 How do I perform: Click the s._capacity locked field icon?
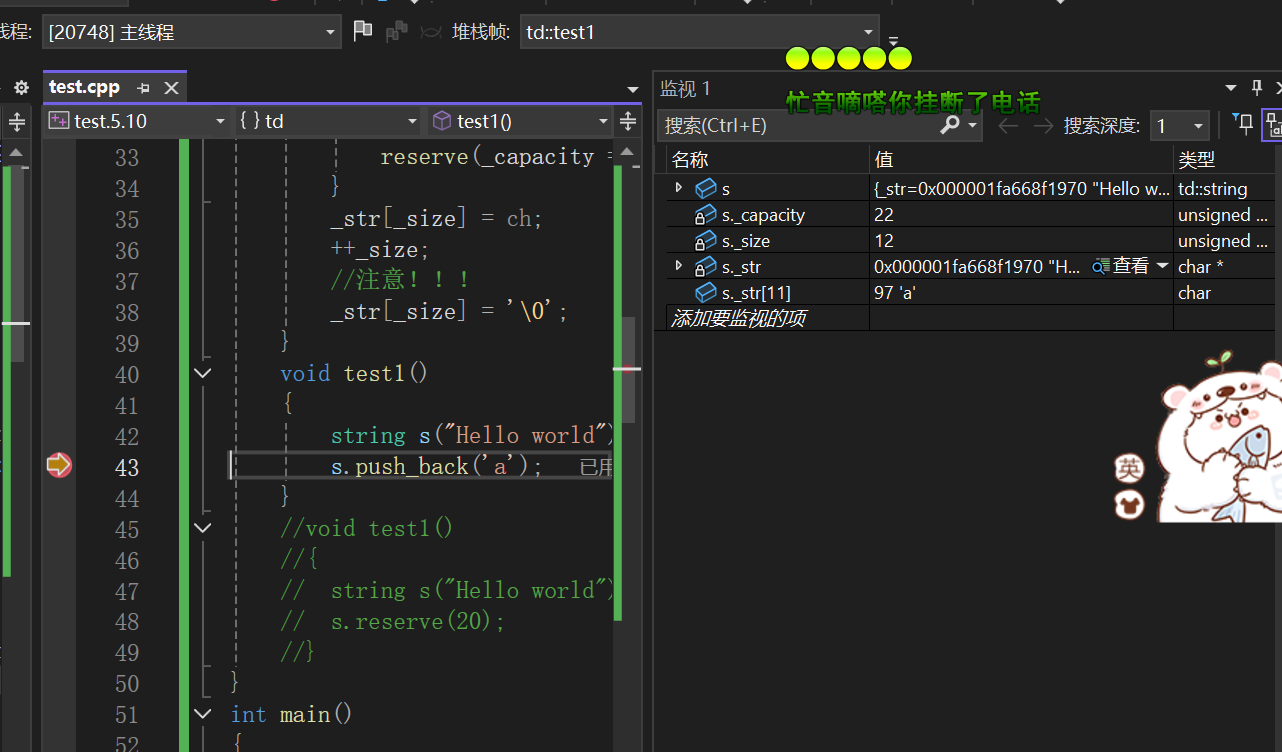click(x=706, y=215)
